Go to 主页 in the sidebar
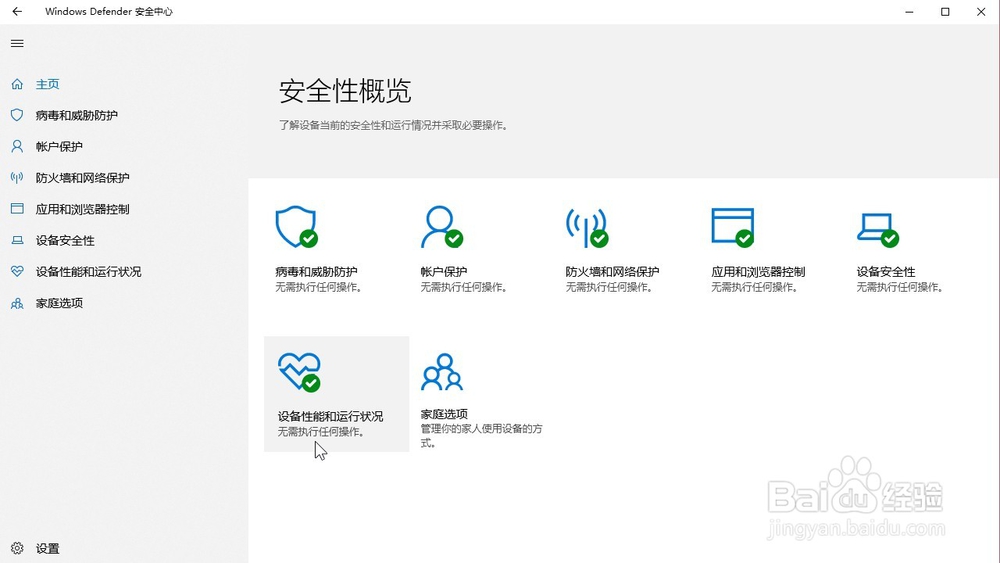The height and width of the screenshot is (563, 1000). pyautogui.click(x=47, y=84)
